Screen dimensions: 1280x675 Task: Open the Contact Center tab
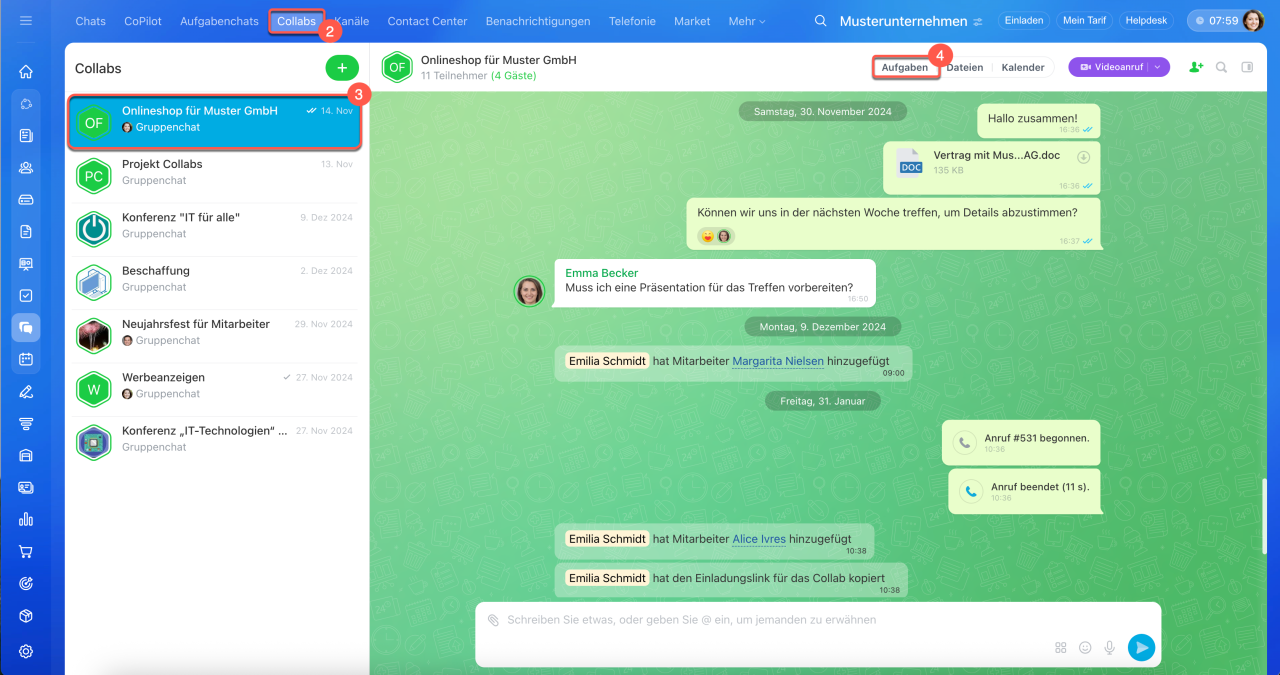427,21
